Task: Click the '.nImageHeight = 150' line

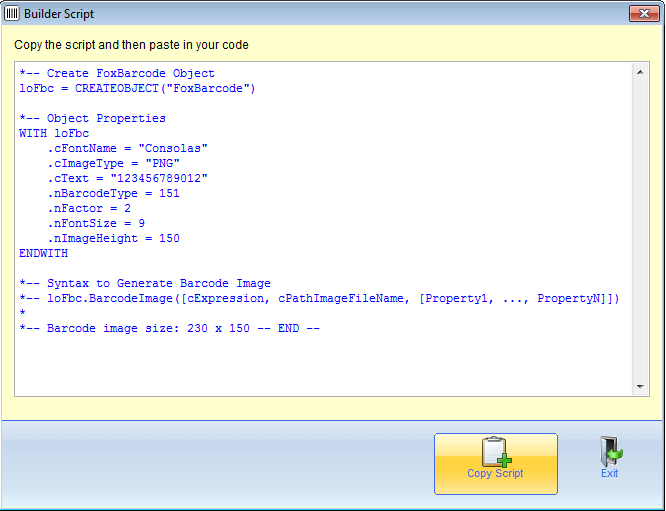Action: [x=113, y=238]
